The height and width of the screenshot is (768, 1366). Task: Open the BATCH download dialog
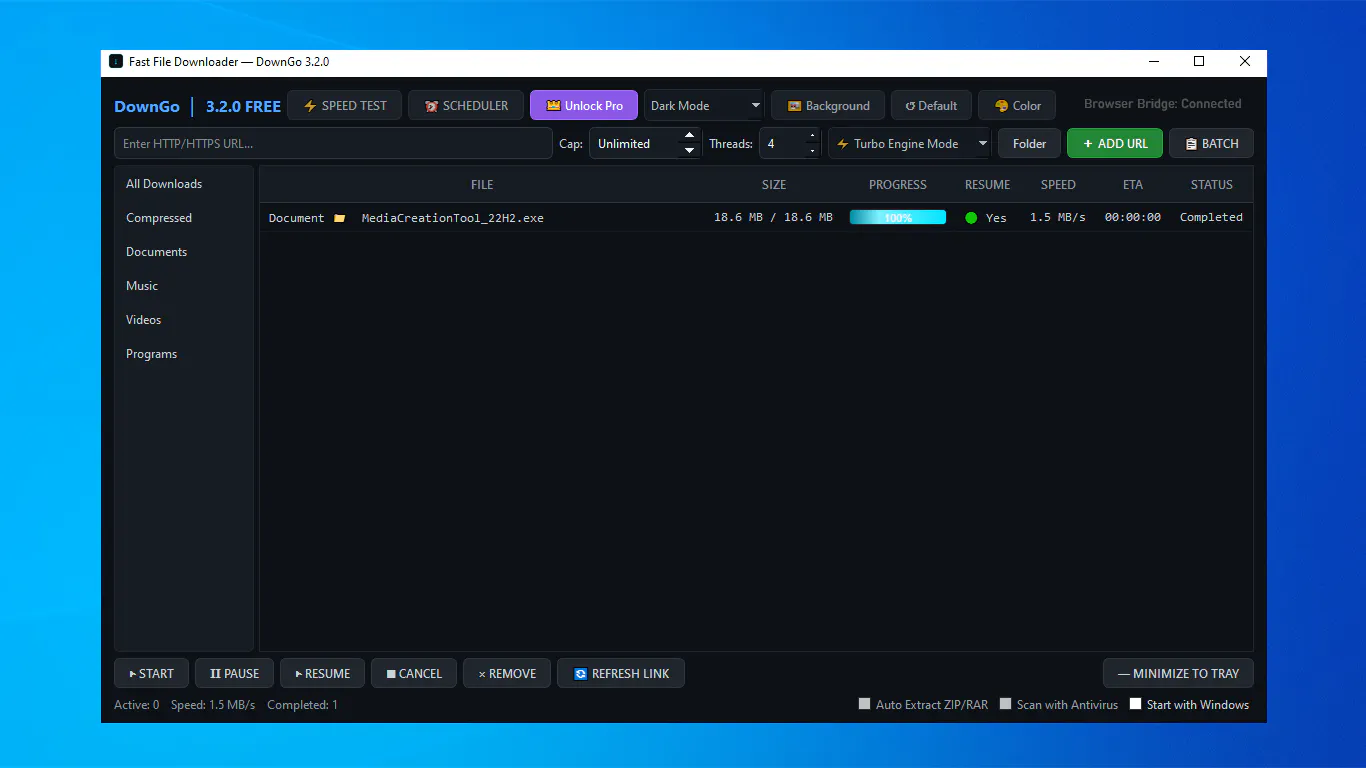pos(1211,143)
